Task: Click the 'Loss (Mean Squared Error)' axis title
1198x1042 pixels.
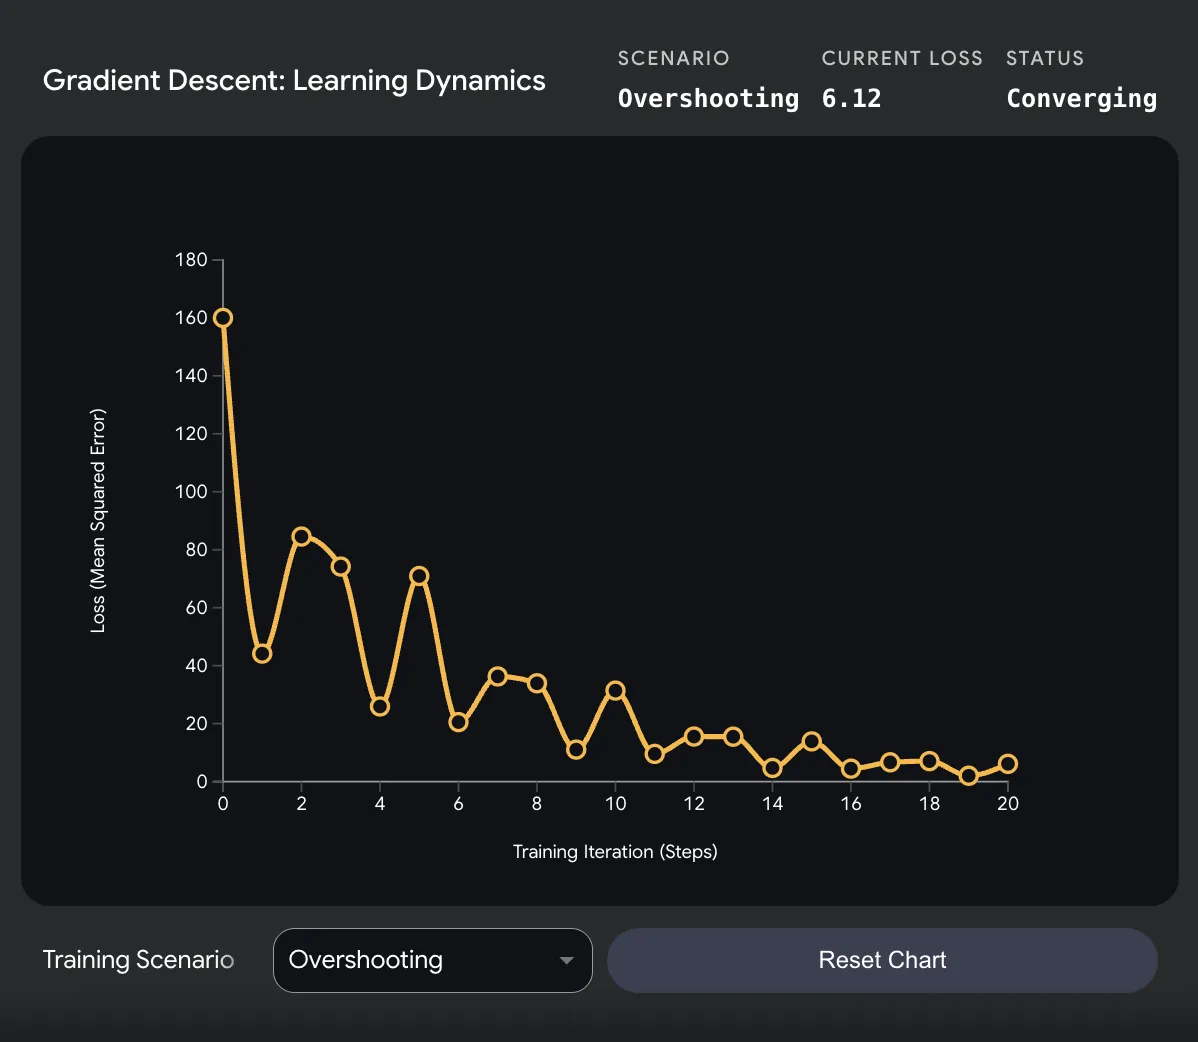Action: [x=98, y=520]
